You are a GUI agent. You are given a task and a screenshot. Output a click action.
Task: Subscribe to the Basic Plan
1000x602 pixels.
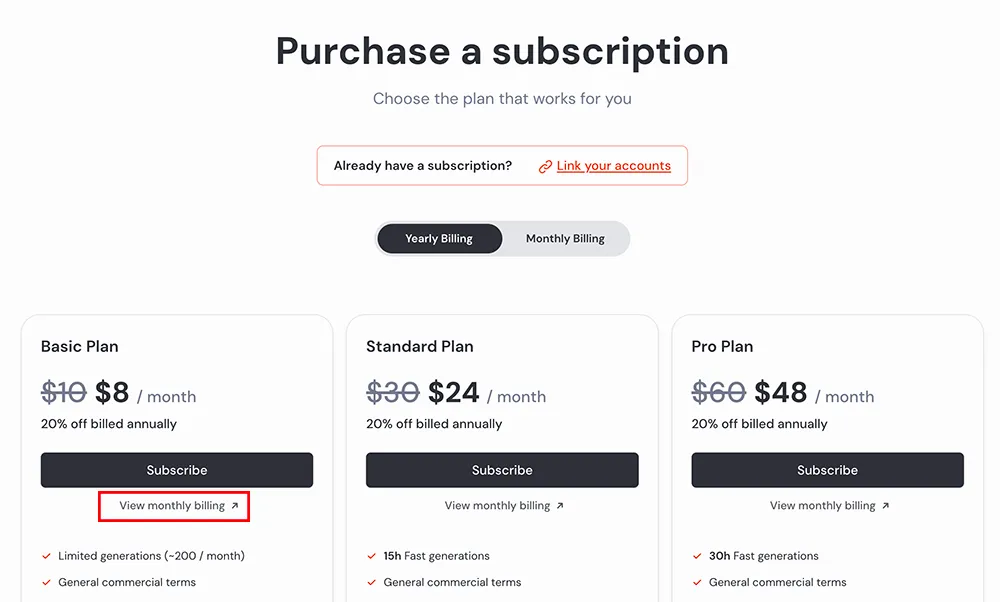coord(177,470)
